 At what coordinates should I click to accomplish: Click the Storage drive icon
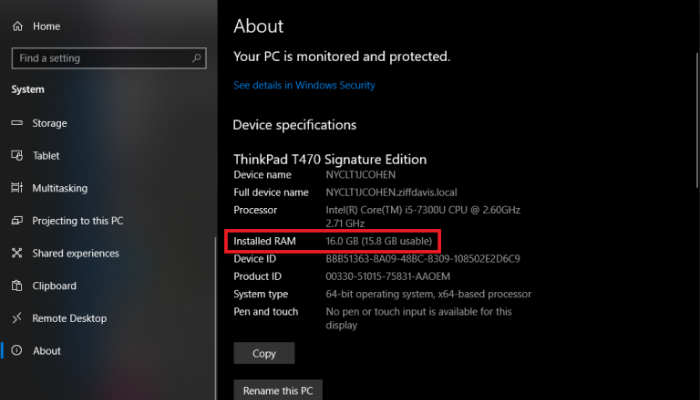[17, 123]
